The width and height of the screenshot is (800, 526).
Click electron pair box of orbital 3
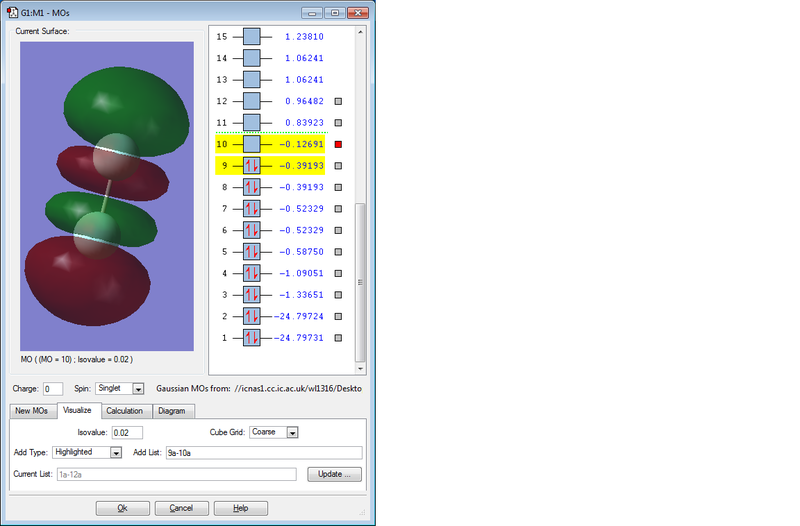click(x=252, y=295)
